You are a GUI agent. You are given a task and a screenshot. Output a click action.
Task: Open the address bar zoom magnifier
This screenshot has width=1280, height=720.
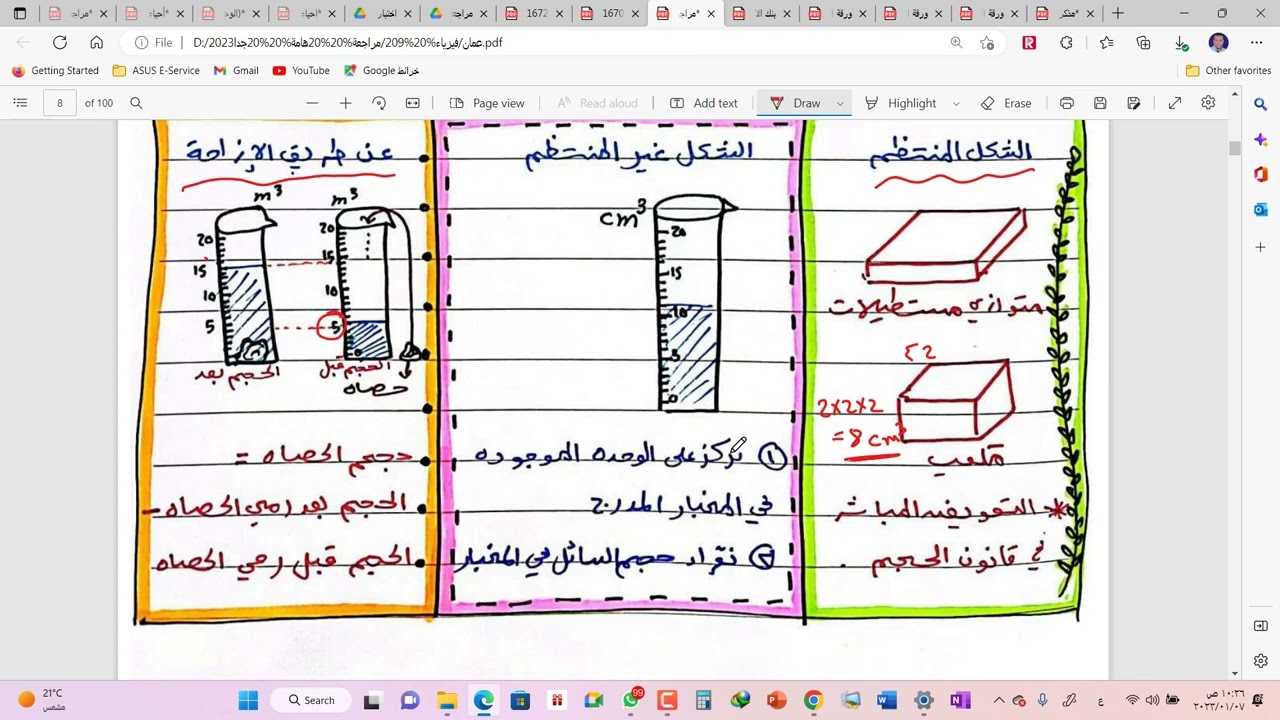[956, 43]
